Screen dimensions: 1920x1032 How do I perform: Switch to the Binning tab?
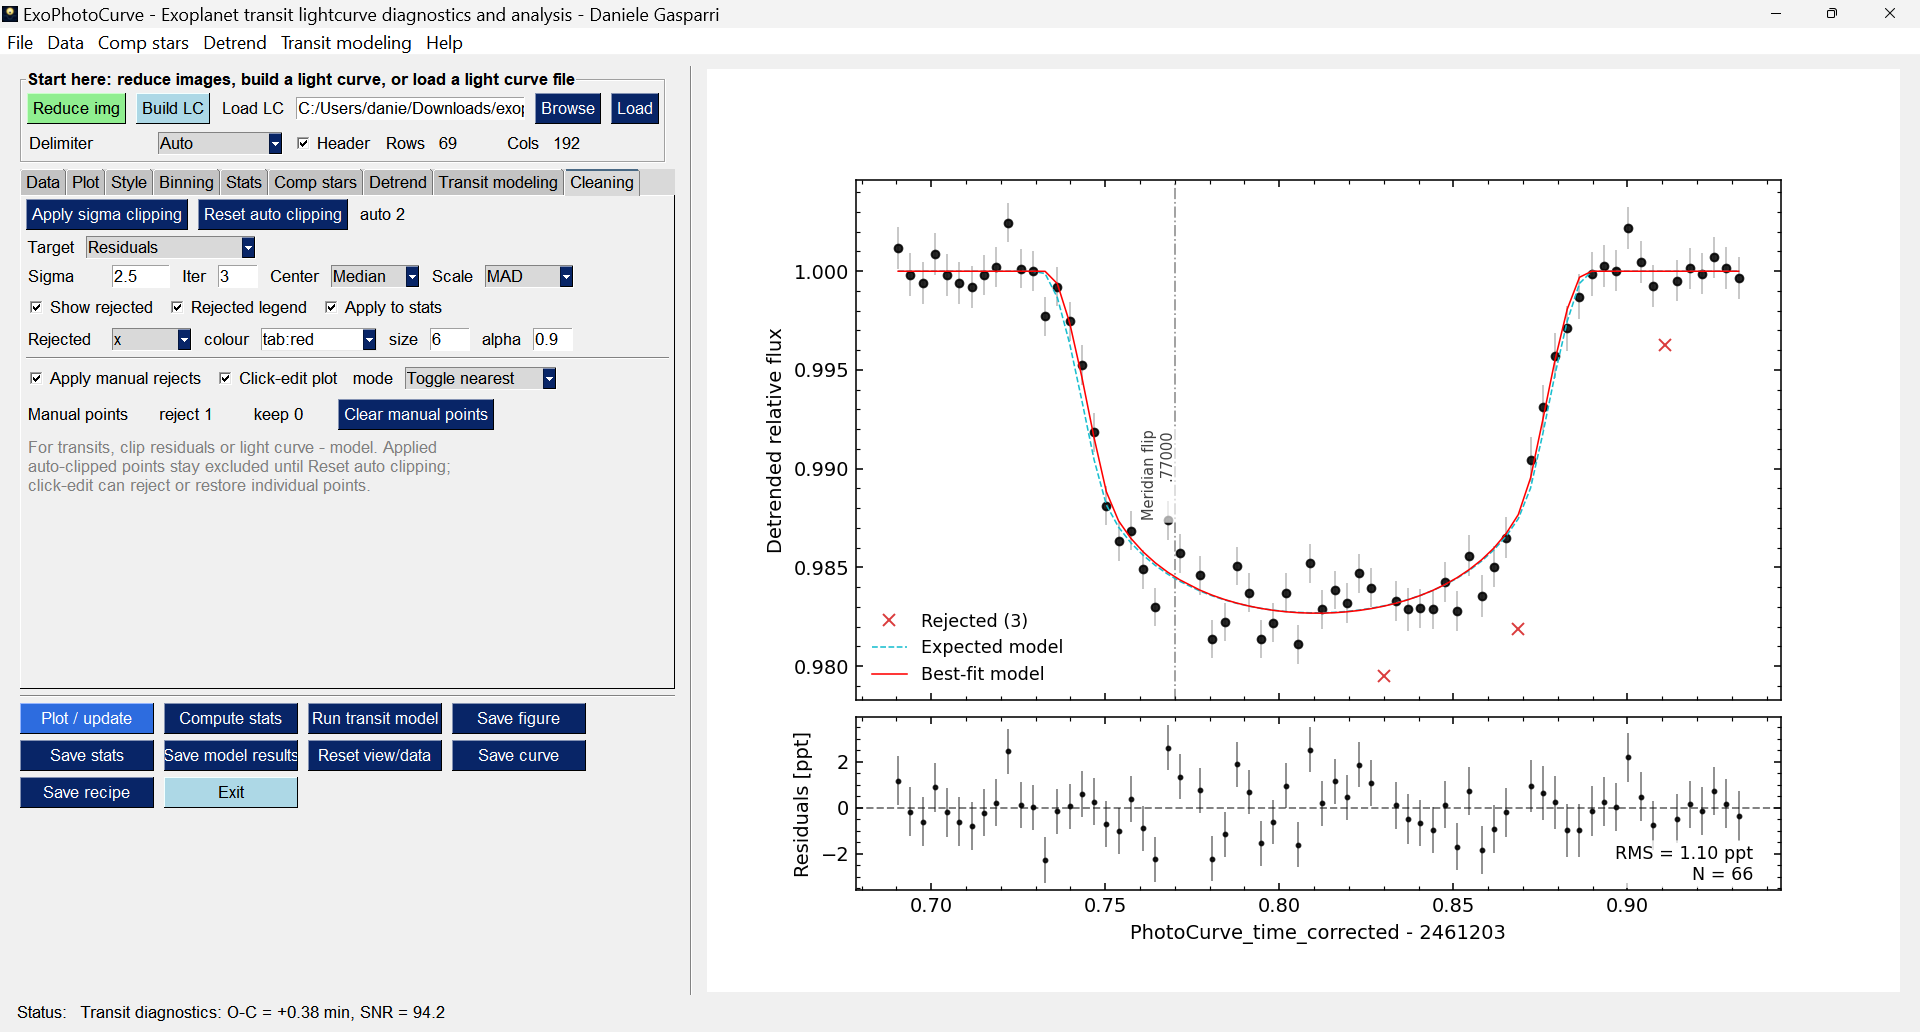pyautogui.click(x=186, y=183)
